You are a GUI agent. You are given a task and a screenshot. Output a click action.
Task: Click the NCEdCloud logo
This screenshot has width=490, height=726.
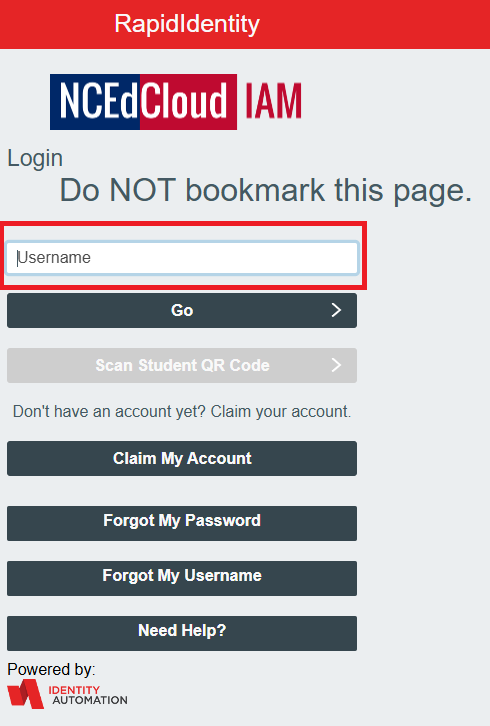[x=144, y=102]
